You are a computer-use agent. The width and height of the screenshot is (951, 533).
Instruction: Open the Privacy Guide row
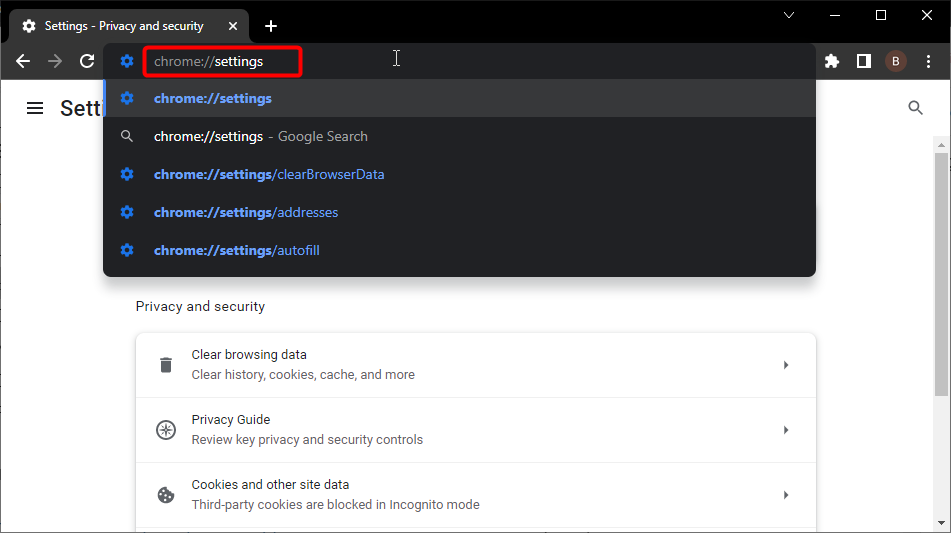point(476,430)
